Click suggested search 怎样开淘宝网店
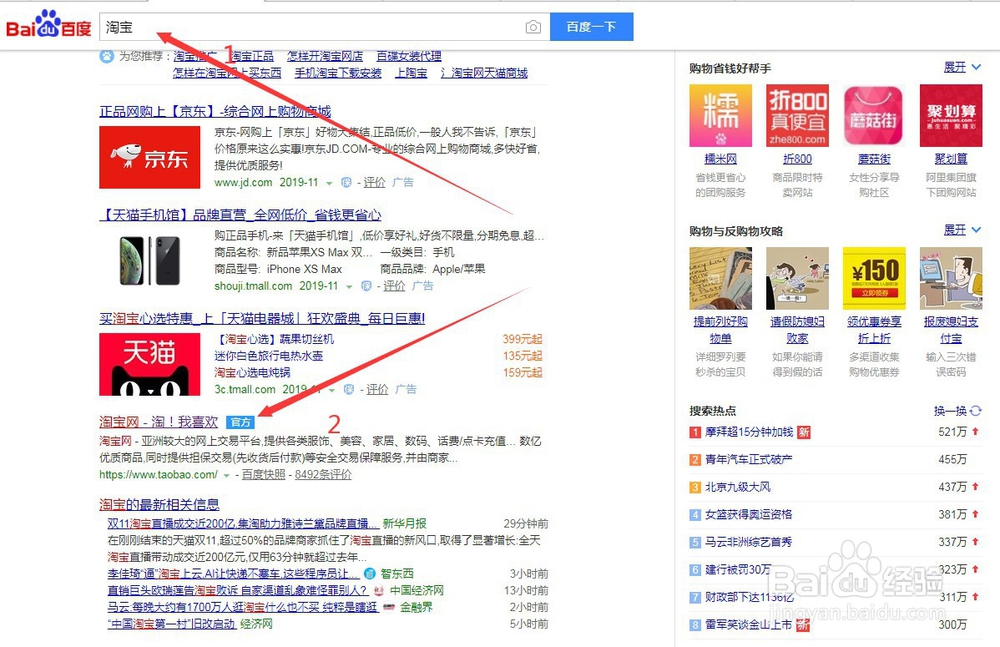The image size is (1000, 647). point(325,56)
